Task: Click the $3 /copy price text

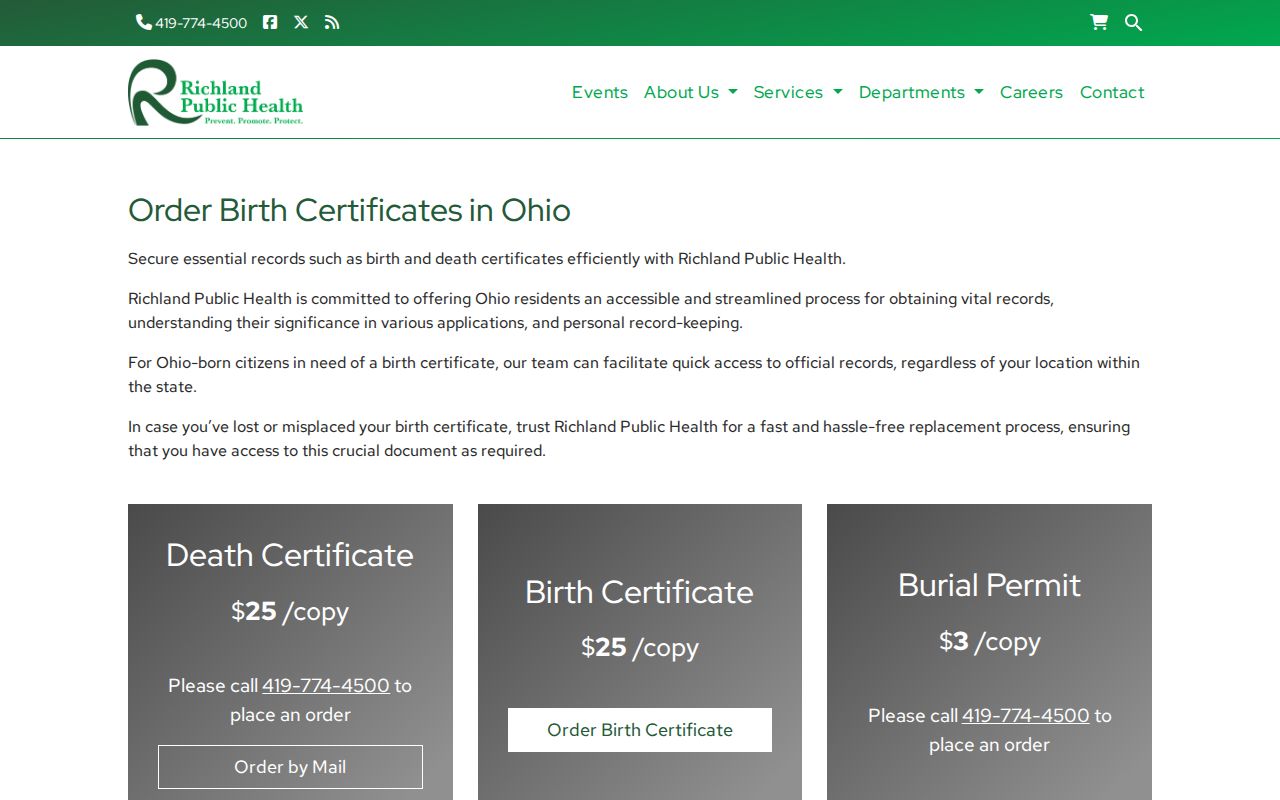Action: [x=989, y=642]
